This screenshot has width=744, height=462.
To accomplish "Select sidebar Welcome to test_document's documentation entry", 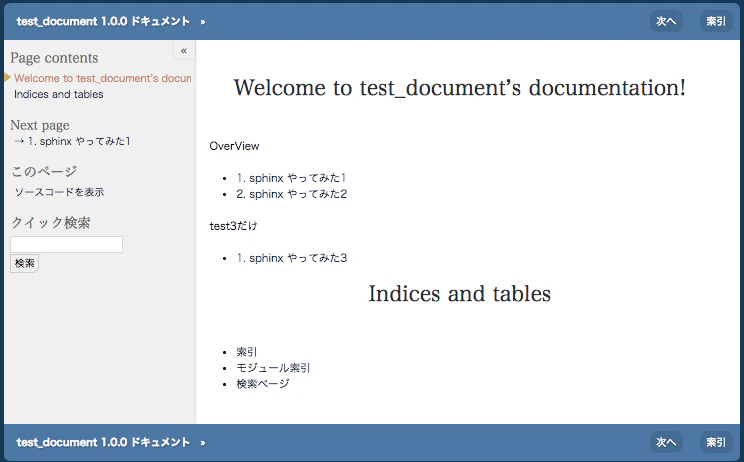I will (x=102, y=78).
